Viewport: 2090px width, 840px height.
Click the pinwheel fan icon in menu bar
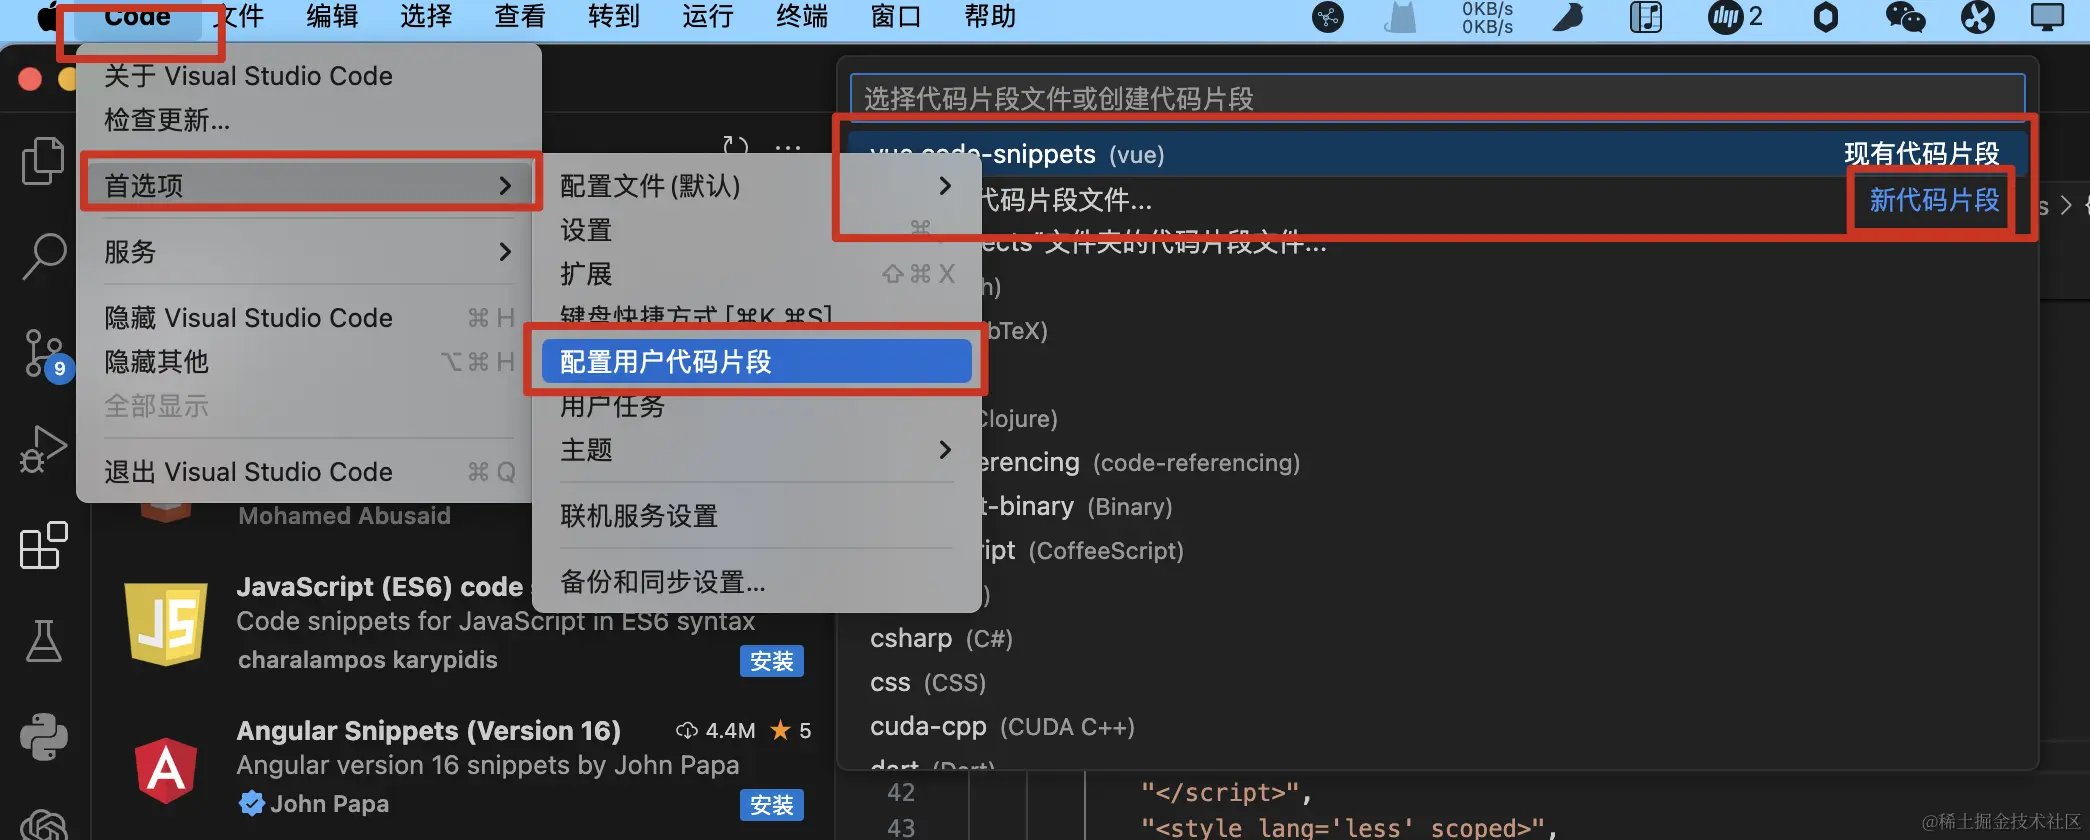[x=1977, y=17]
